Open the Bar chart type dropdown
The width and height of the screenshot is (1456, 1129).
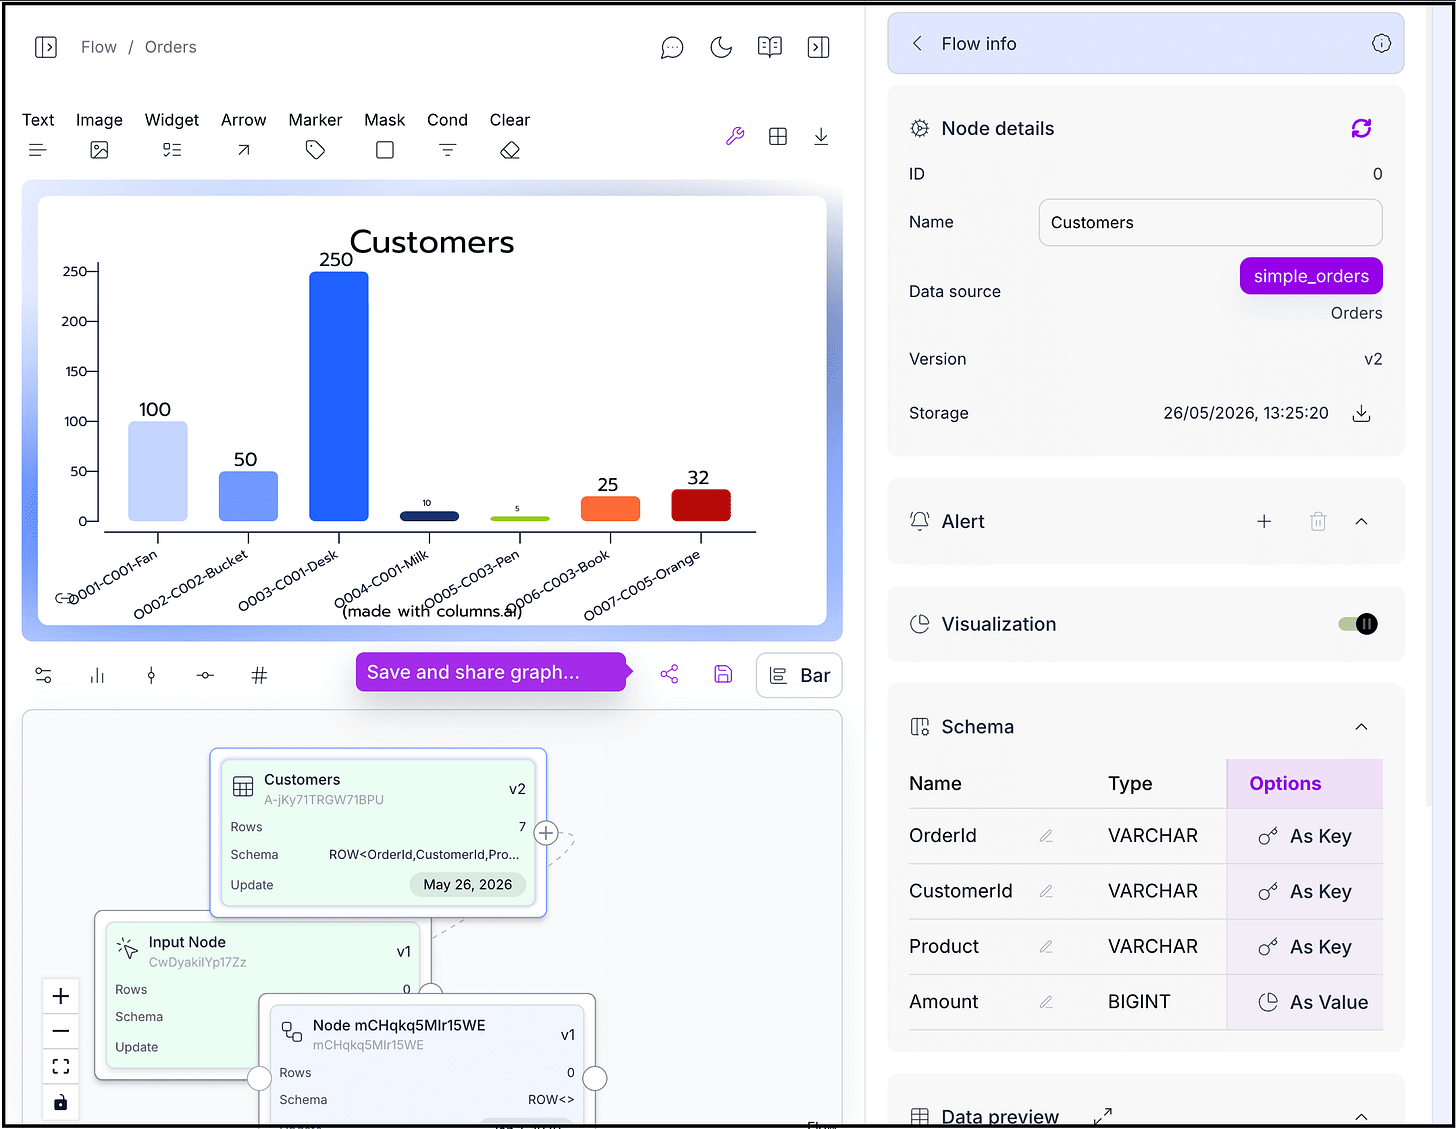click(799, 675)
